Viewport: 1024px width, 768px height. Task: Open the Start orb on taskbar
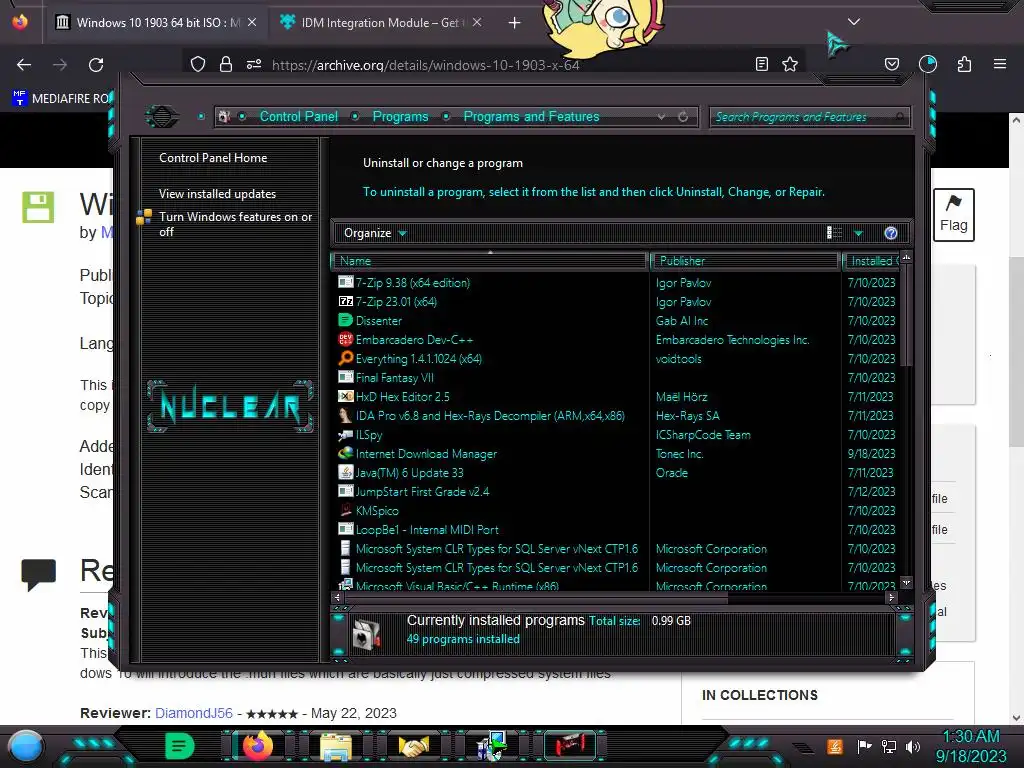(26, 747)
